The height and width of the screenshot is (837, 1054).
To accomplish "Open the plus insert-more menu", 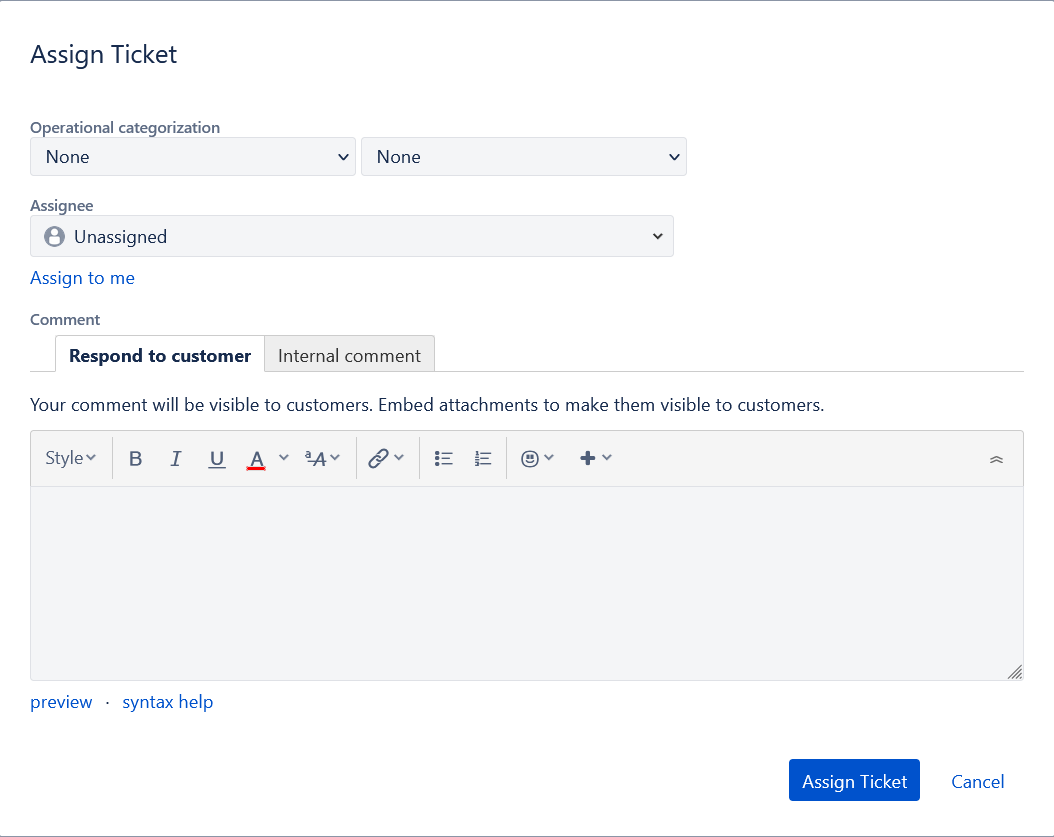I will tap(596, 459).
